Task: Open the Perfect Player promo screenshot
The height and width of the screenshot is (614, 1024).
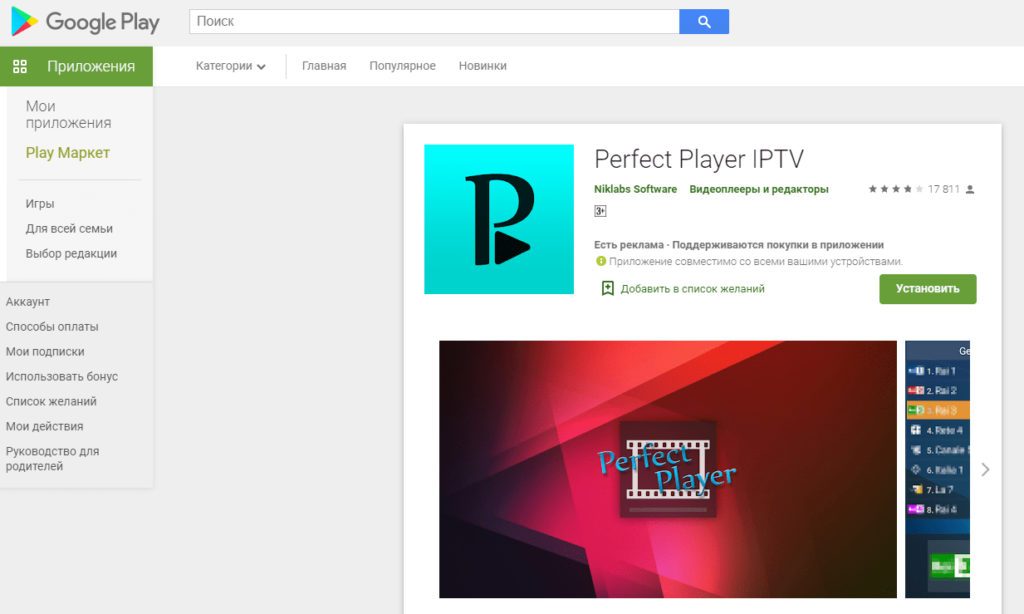Action: click(668, 469)
